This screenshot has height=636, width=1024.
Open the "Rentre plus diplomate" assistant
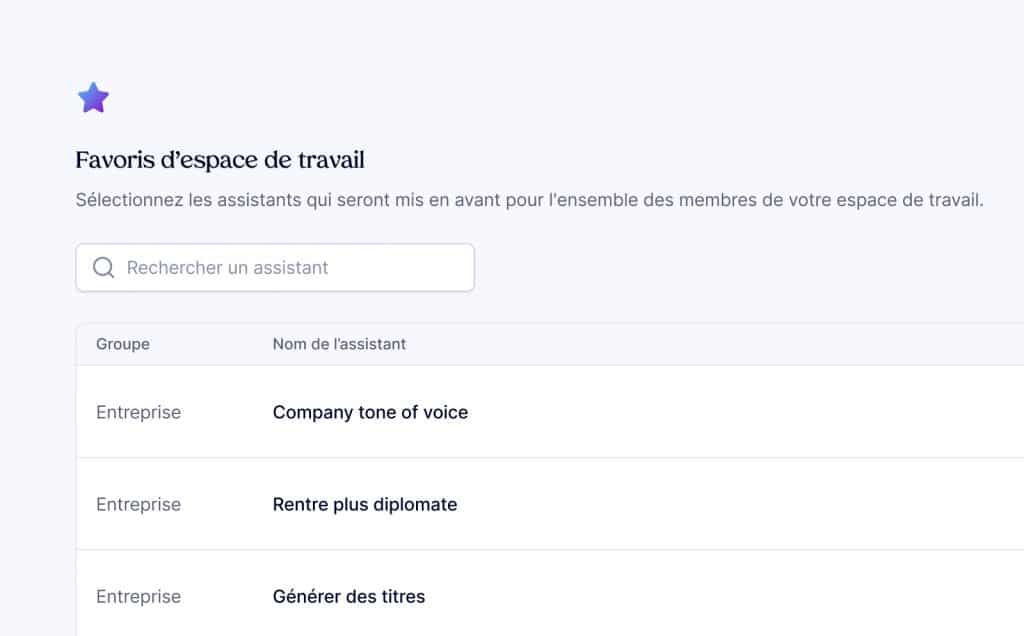point(365,505)
